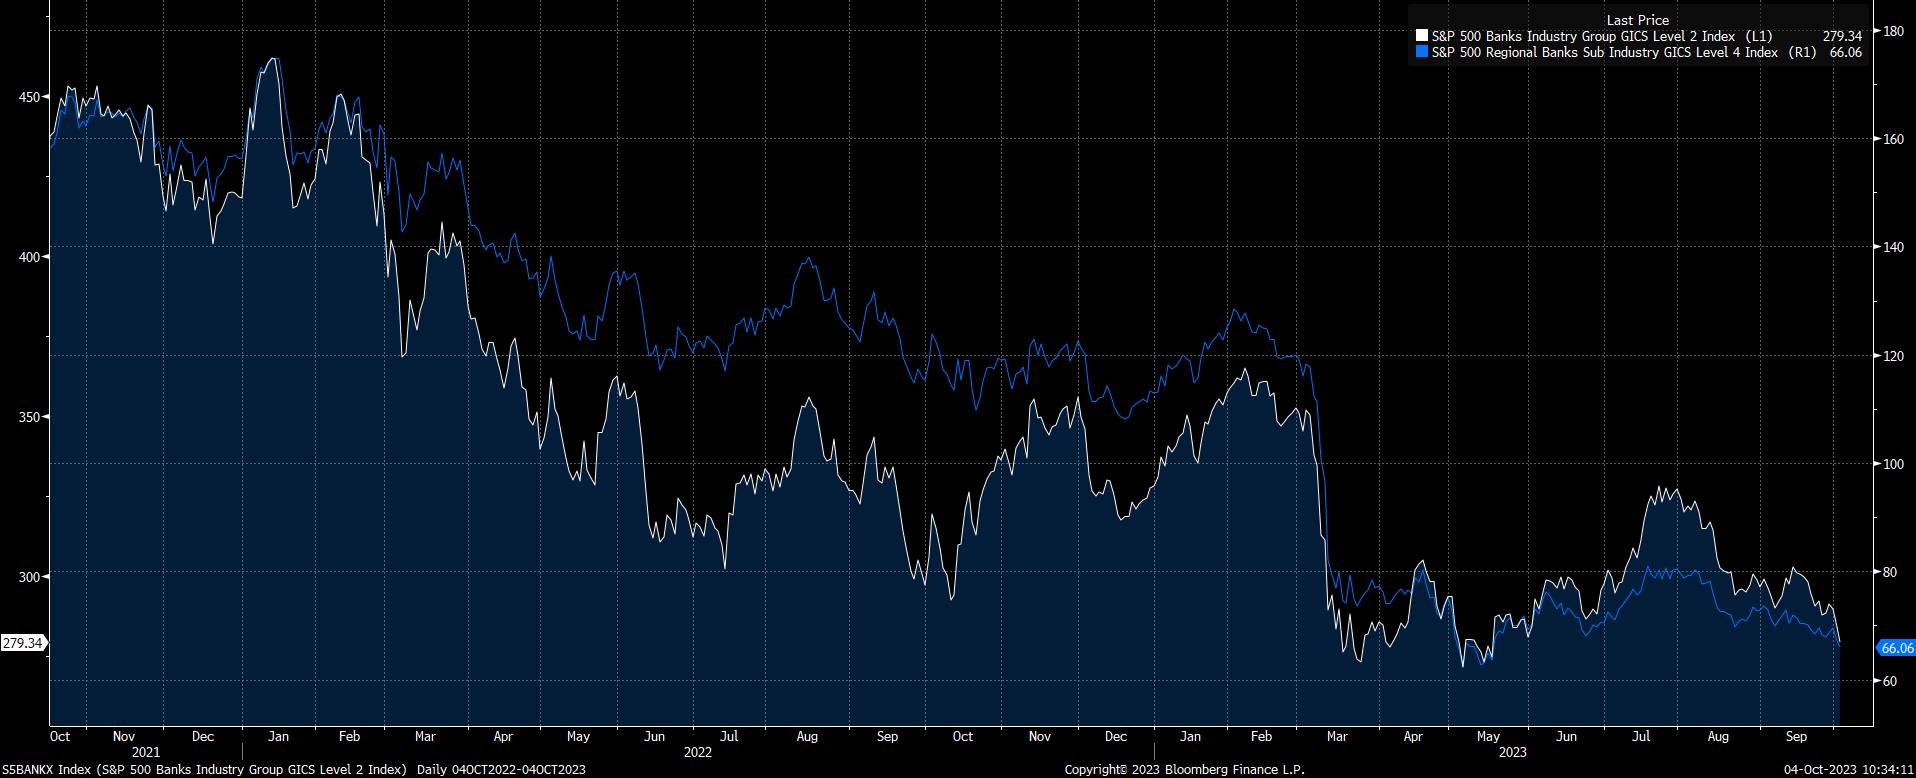Click the 300 label on the left axis

pyautogui.click(x=27, y=577)
